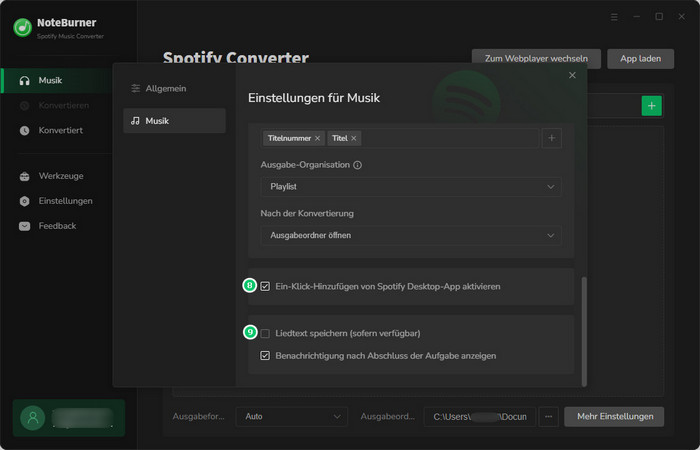Click the toolbox icon beside Werkzeuge

(x=25, y=176)
